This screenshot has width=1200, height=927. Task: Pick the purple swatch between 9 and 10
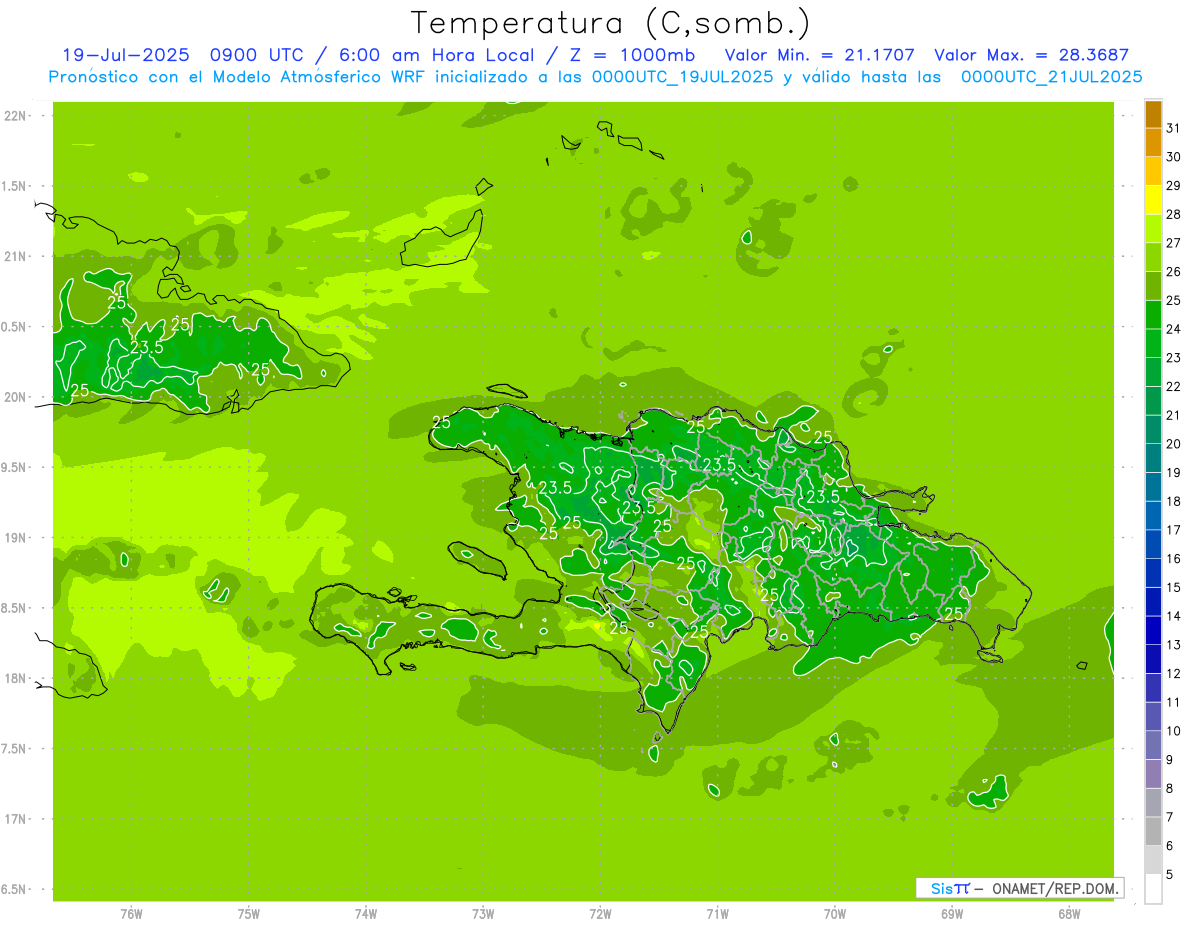(1153, 745)
